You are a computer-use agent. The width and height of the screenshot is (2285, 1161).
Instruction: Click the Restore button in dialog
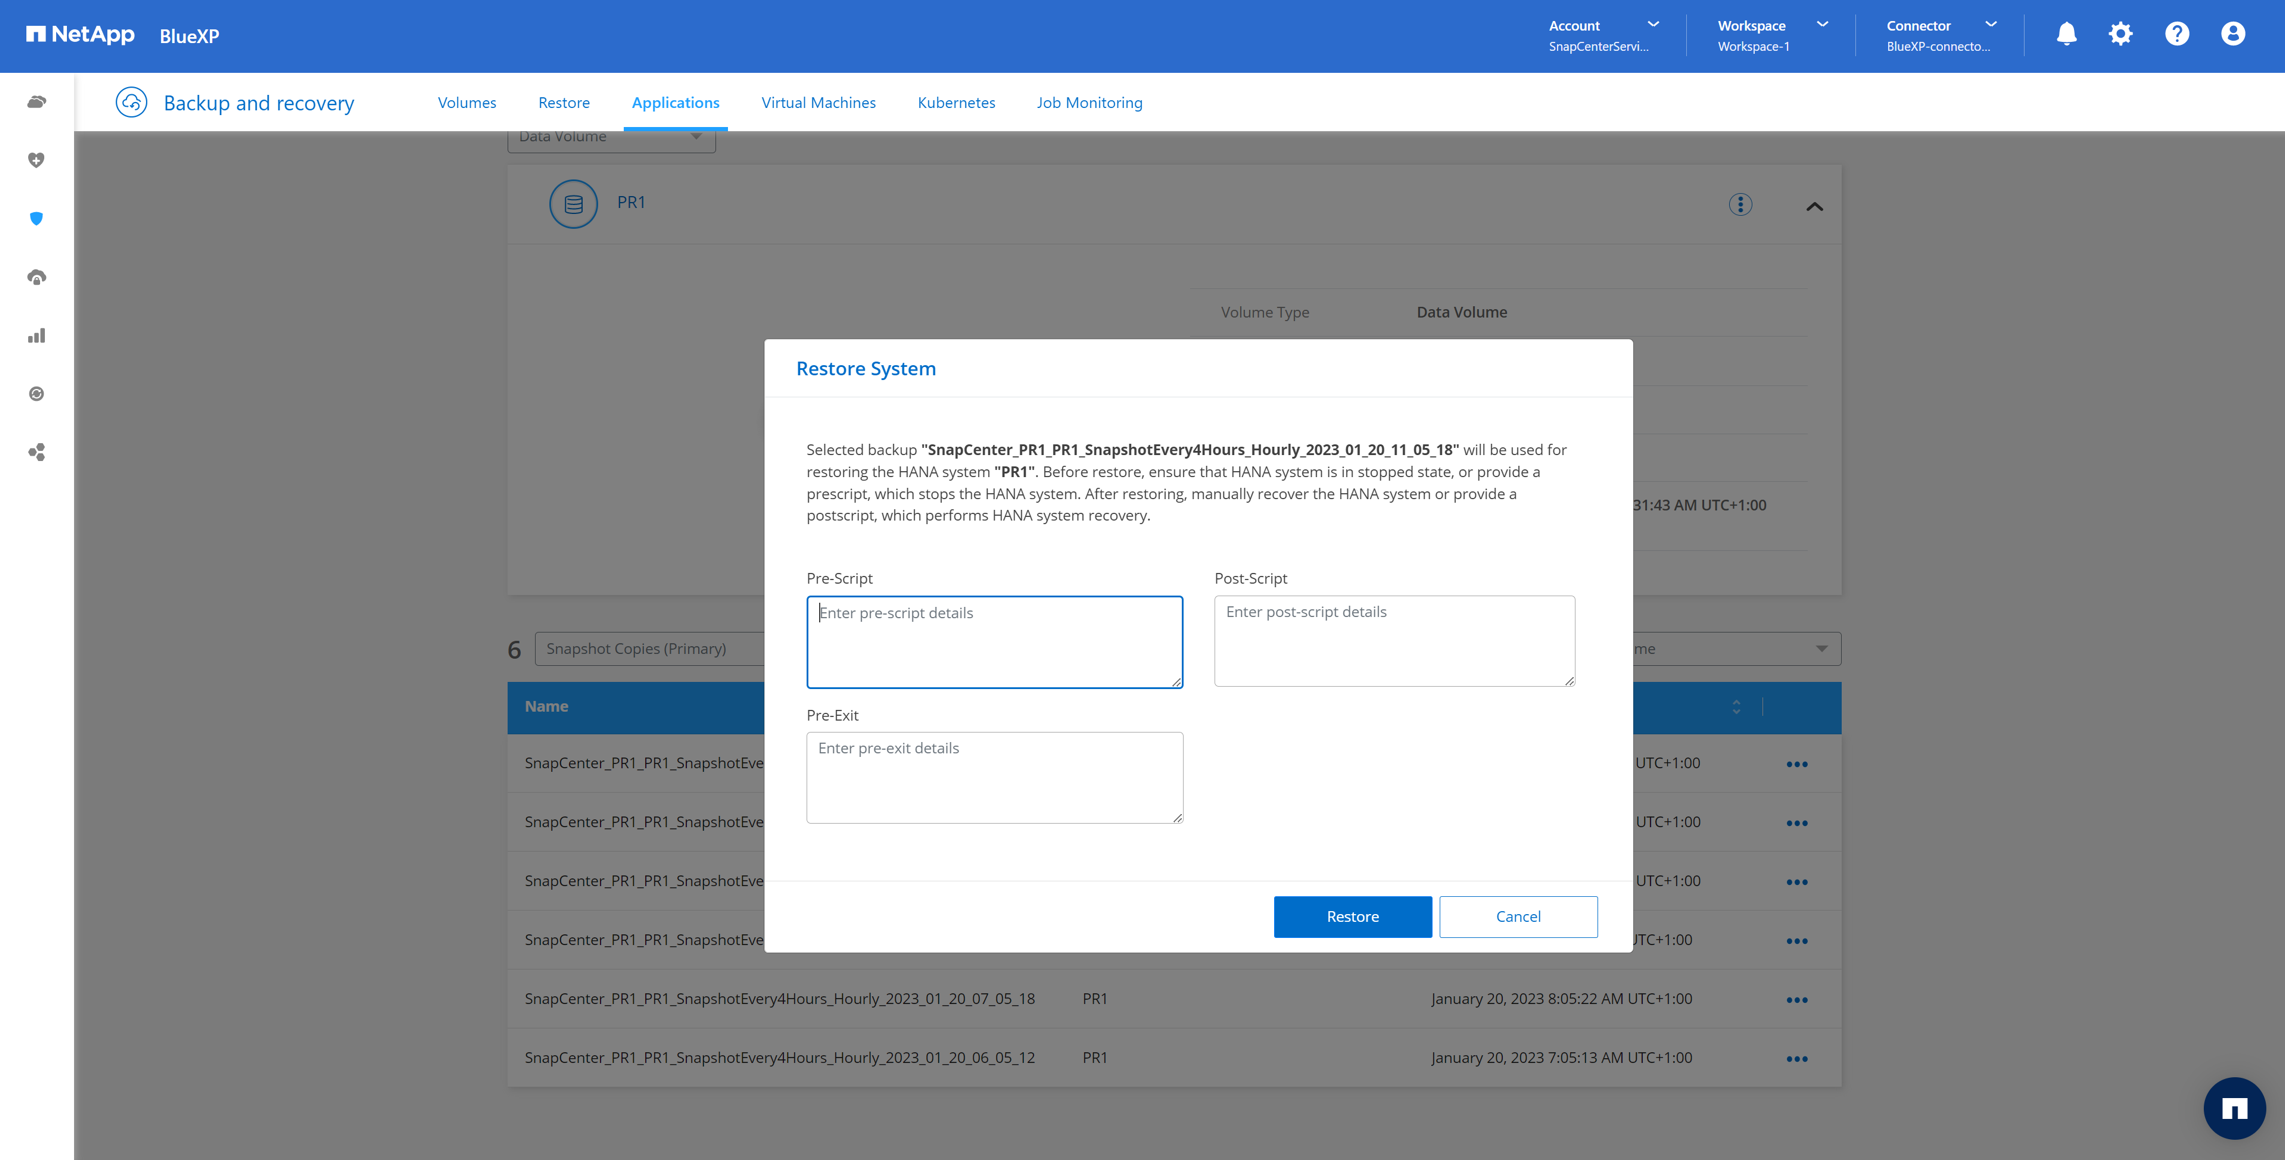pos(1352,916)
